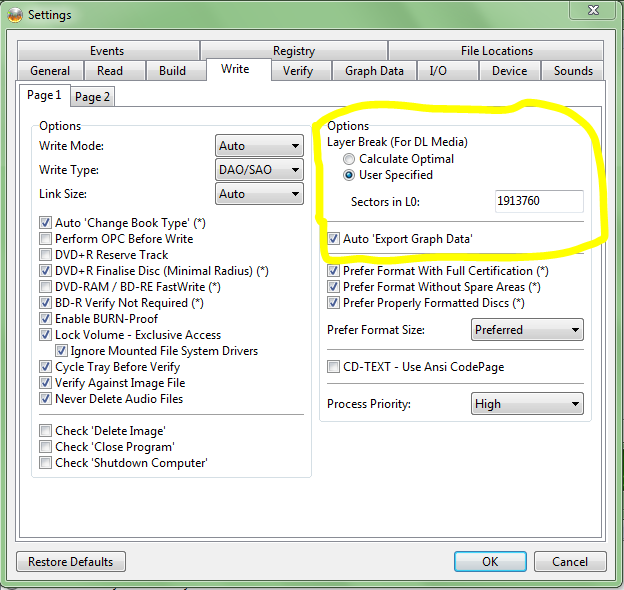Confirm settings with OK button
The image size is (624, 590).
click(x=490, y=561)
